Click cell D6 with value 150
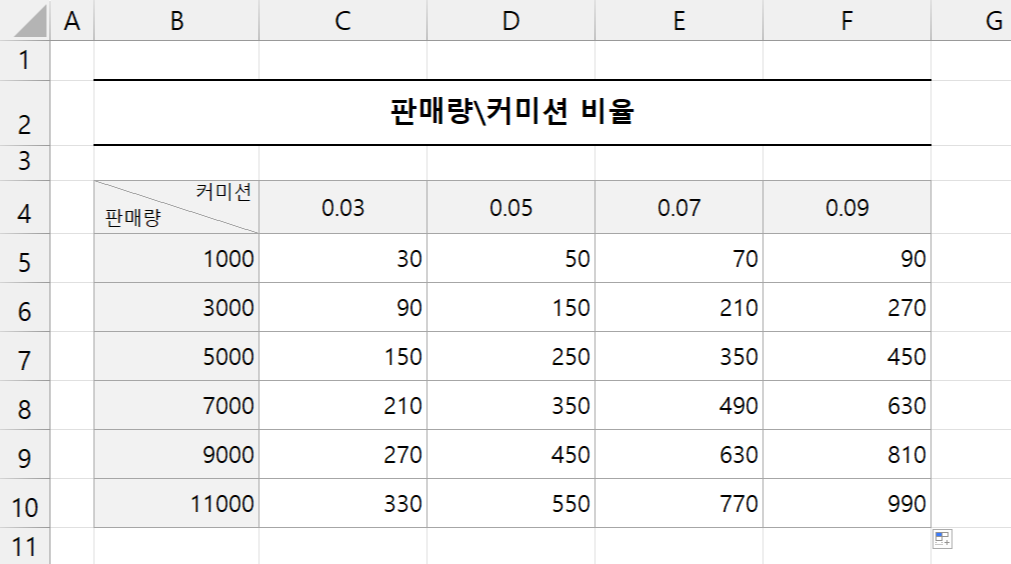The height and width of the screenshot is (564, 1011). [x=511, y=307]
